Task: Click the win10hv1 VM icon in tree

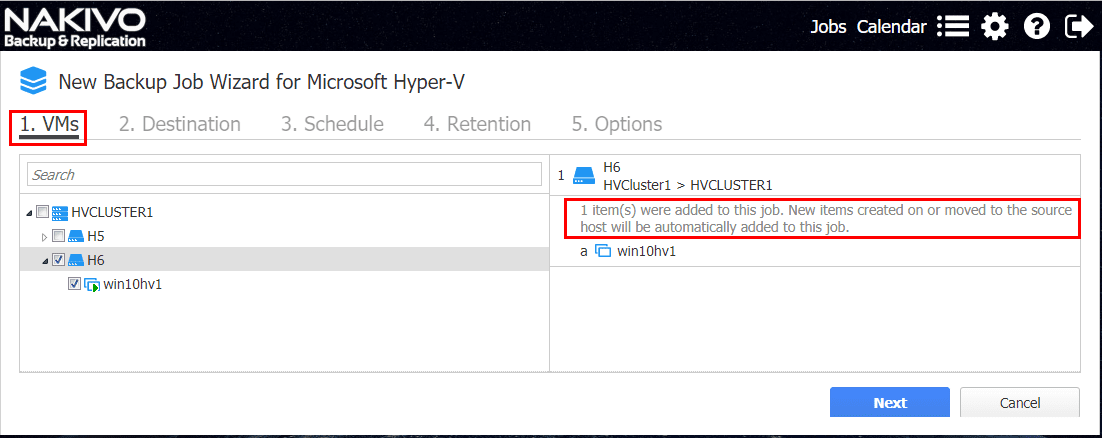Action: (93, 284)
